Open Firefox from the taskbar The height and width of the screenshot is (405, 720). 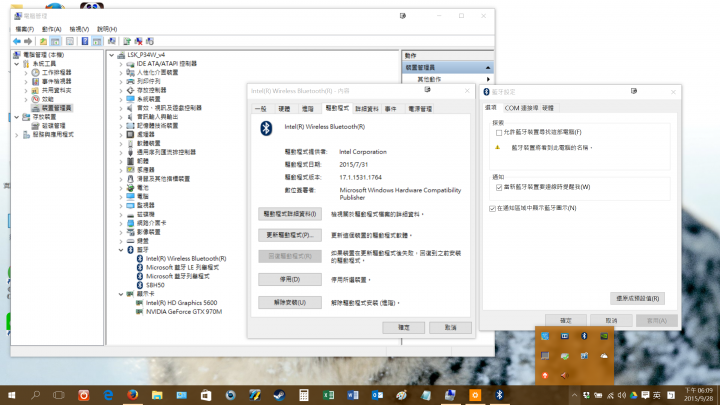(133, 395)
